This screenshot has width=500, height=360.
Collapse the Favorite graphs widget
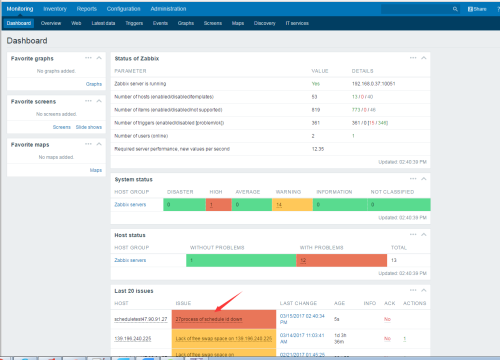point(99,58)
